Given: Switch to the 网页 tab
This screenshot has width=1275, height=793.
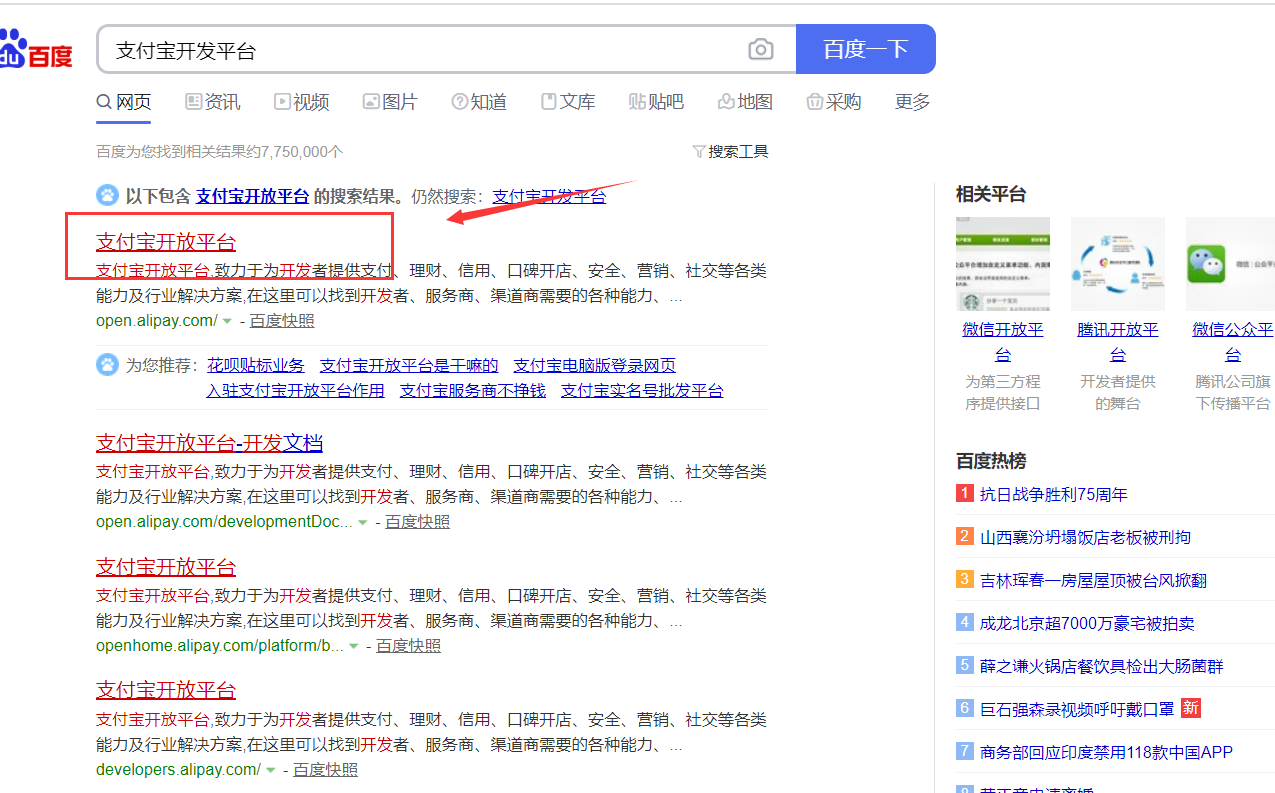Looking at the screenshot, I should (124, 102).
